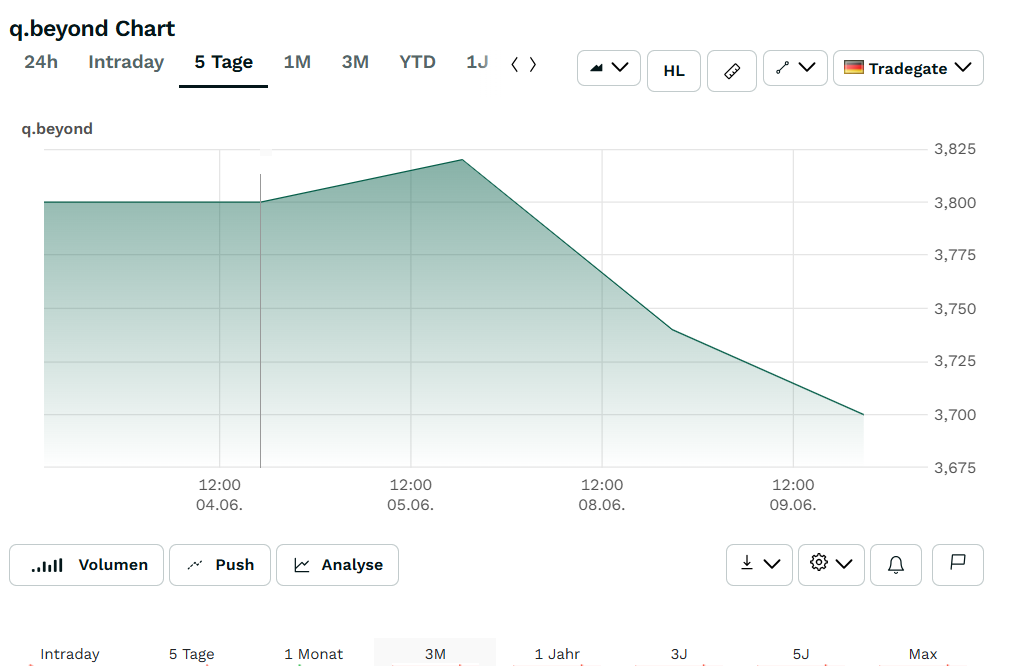Select 5 Tage in the bottom performance row
The width and height of the screenshot is (1022, 666).
click(x=192, y=654)
